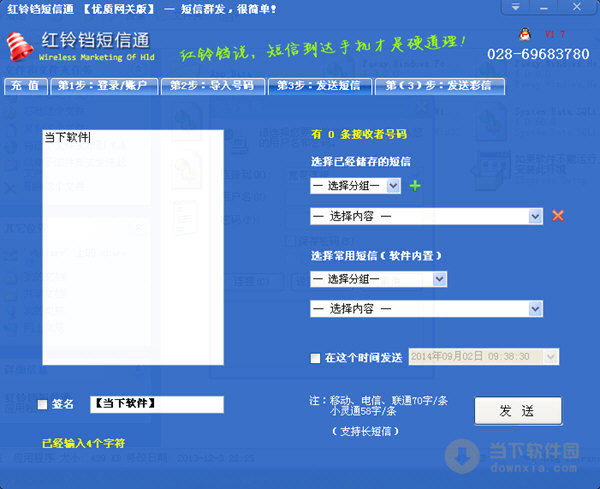Image resolution: width=600 pixels, height=489 pixels.
Task: Click the phone number 028-69683780
Action: 538,54
